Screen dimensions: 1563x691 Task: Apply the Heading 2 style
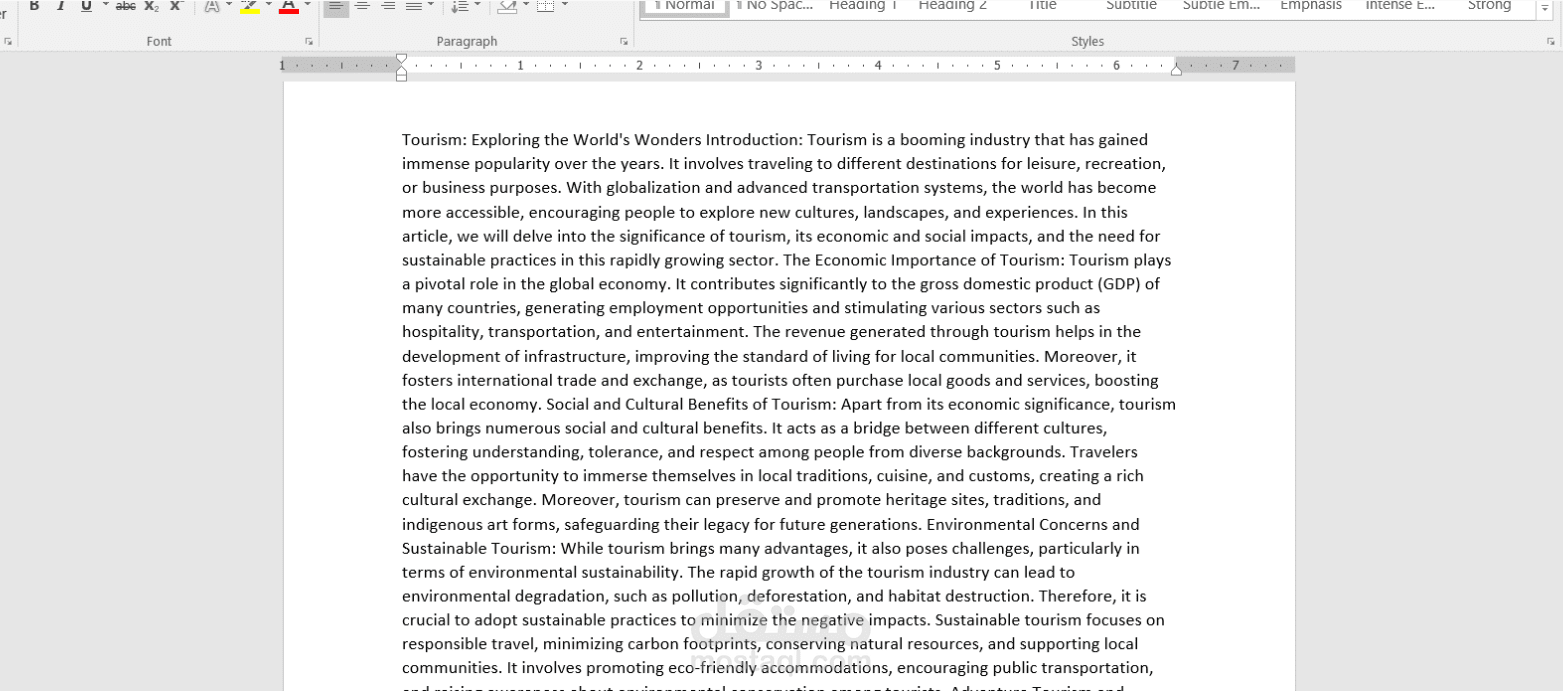(x=952, y=6)
